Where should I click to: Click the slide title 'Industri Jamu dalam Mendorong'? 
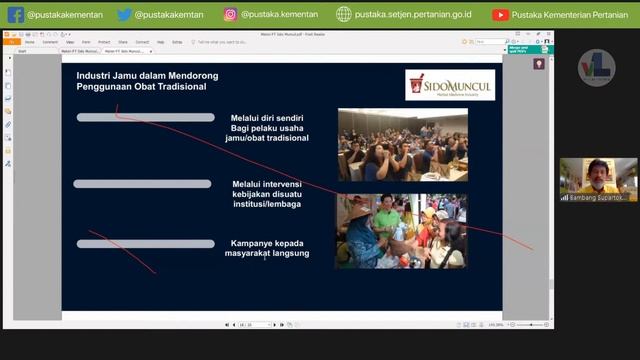147,76
